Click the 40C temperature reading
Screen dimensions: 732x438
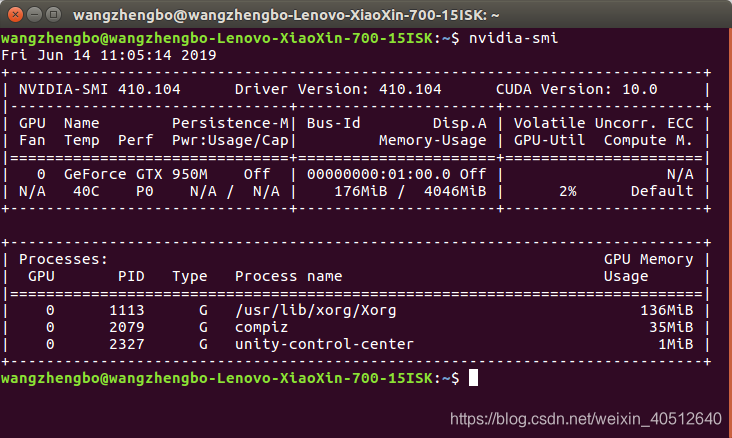coord(86,191)
